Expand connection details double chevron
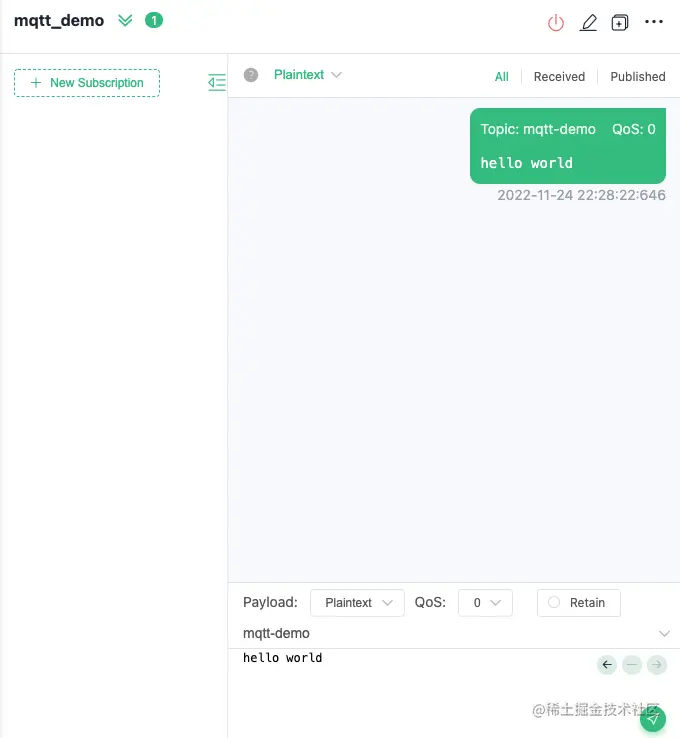The width and height of the screenshot is (680, 738). coord(125,20)
